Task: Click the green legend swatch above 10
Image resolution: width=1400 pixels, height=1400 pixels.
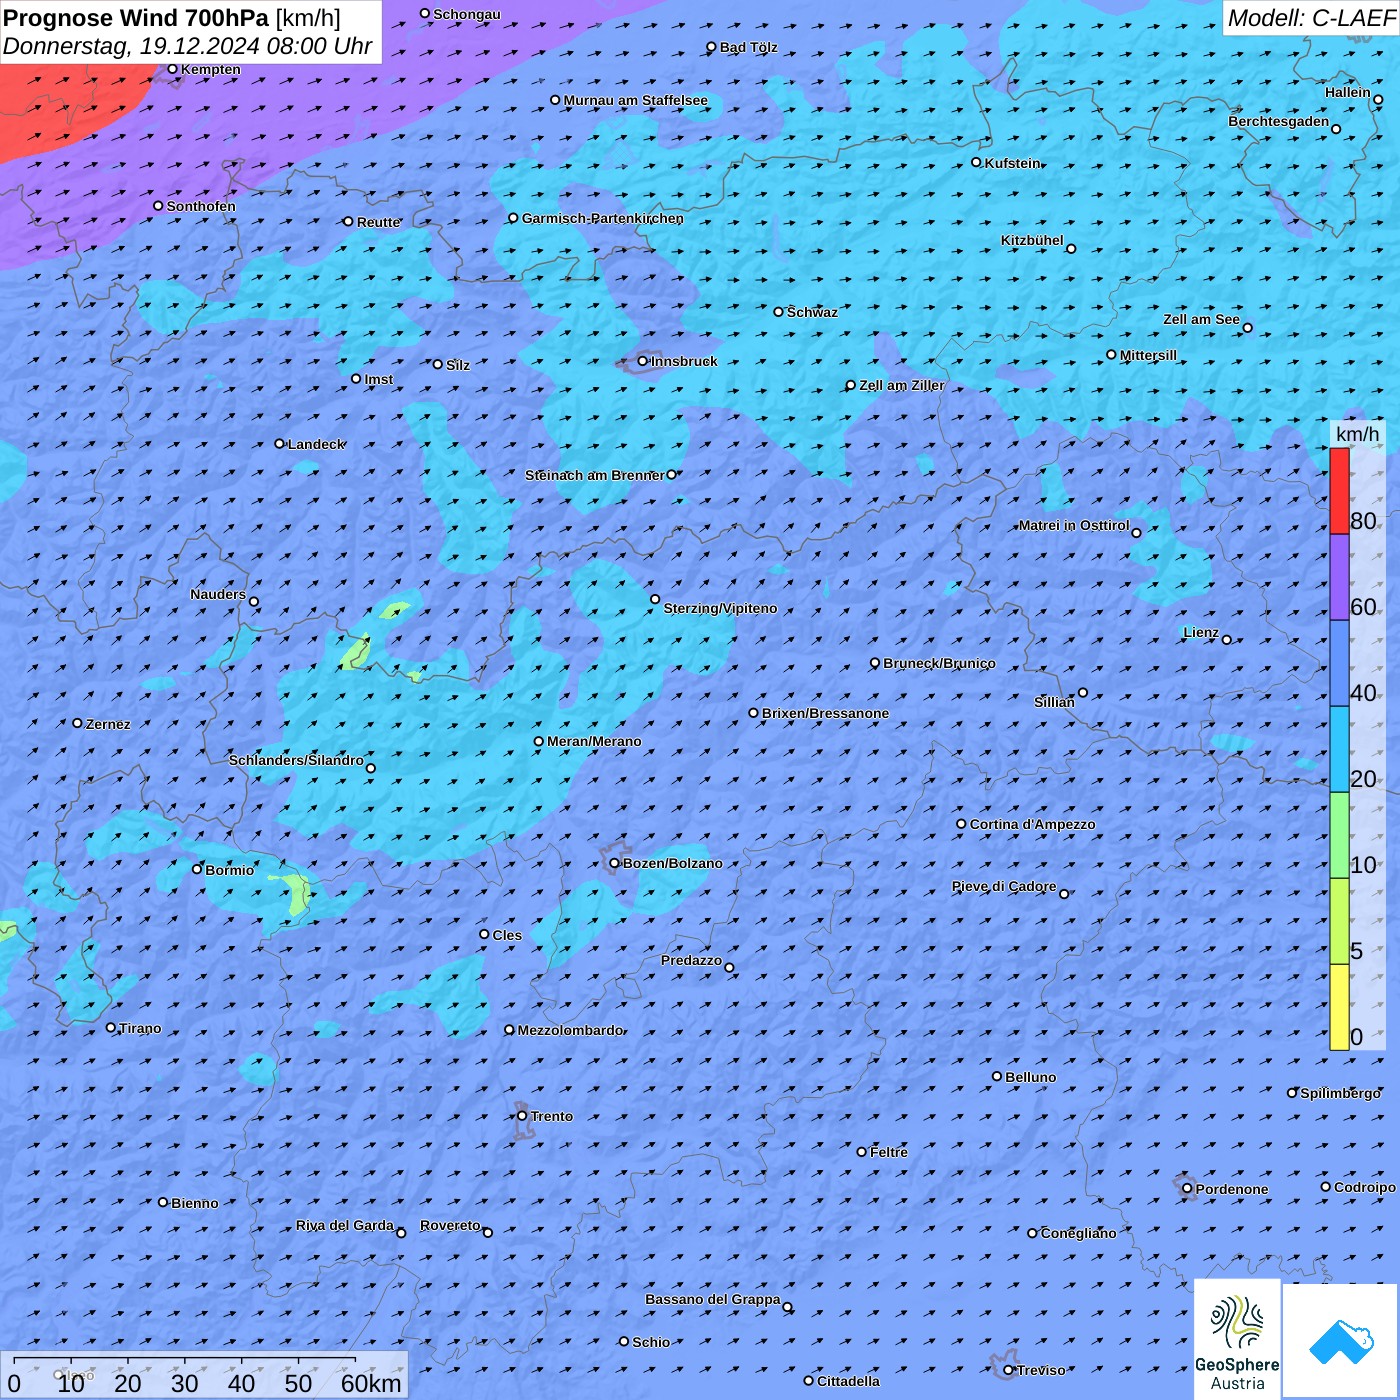Action: click(1339, 835)
